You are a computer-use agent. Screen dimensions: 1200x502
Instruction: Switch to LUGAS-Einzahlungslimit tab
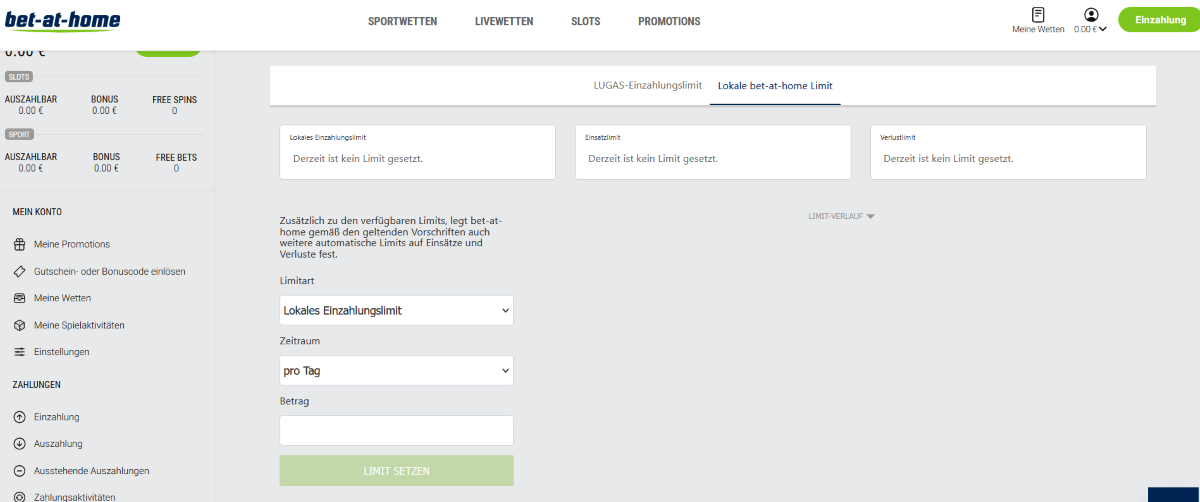648,85
